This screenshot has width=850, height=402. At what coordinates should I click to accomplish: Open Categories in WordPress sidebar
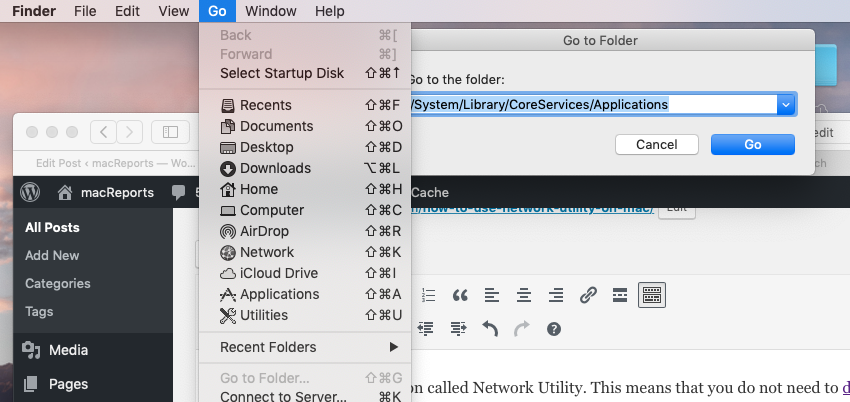click(57, 284)
